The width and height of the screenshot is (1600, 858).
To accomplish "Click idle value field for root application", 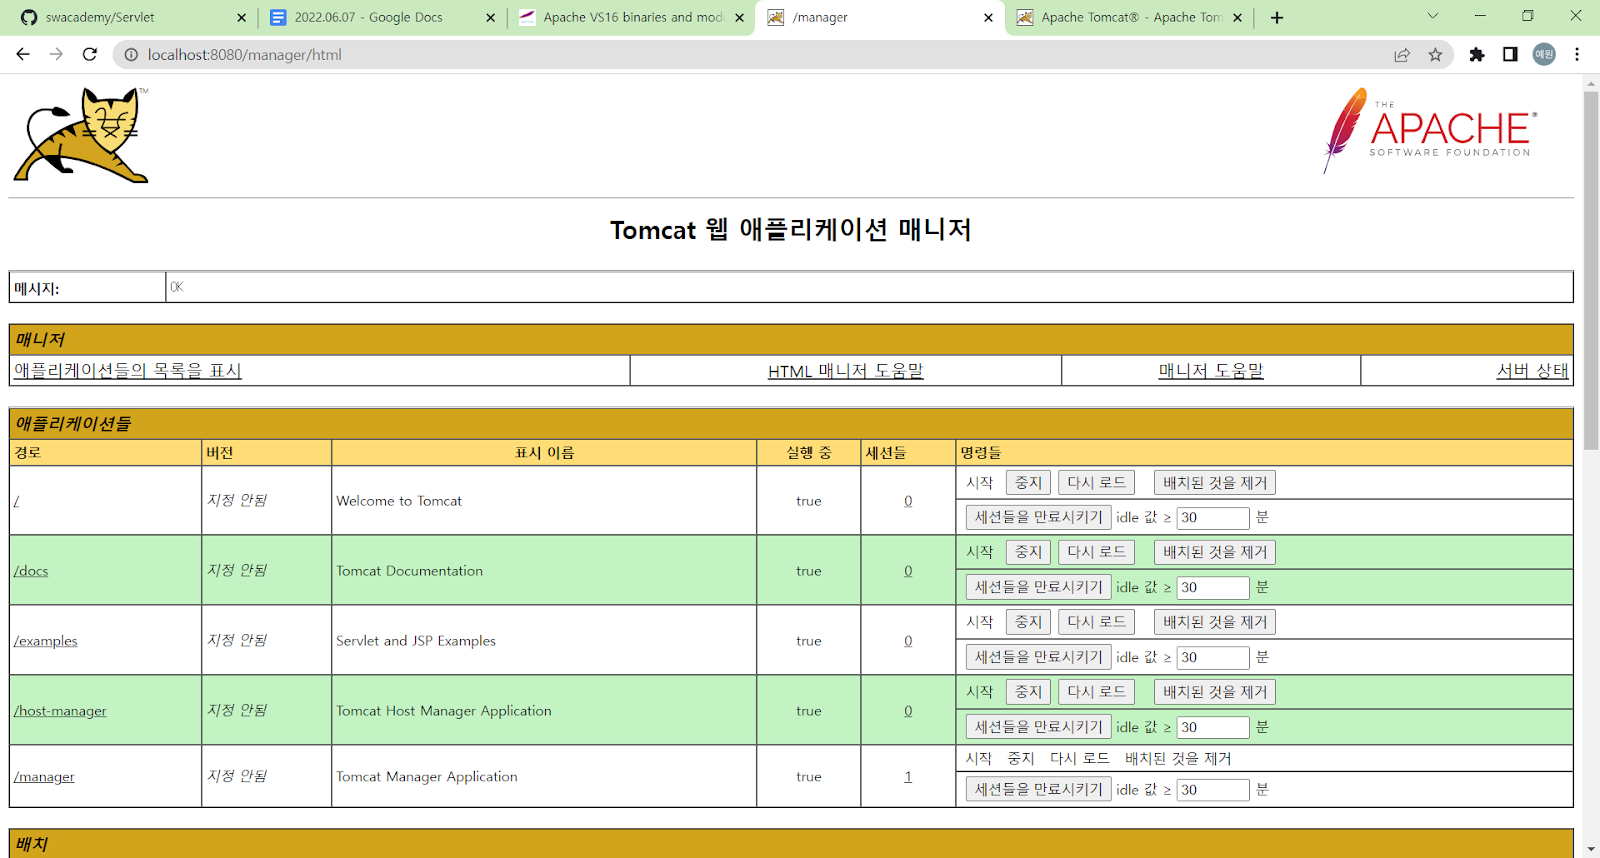I will (x=1213, y=518).
